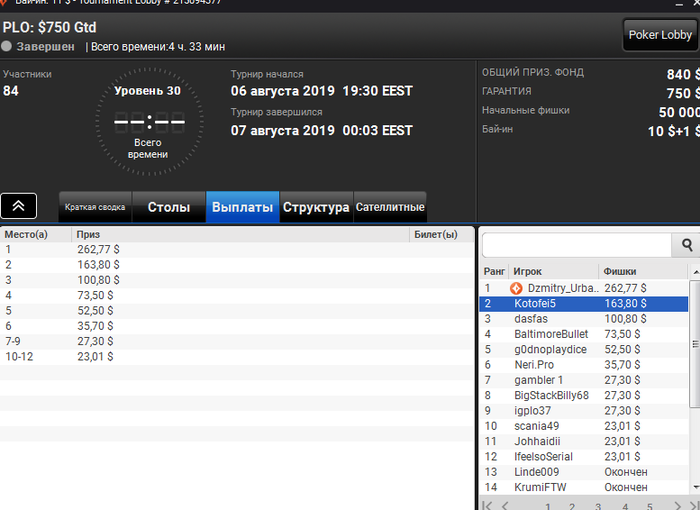The image size is (700, 510).
Task: Click the Место(а) column header
Action: point(36,234)
